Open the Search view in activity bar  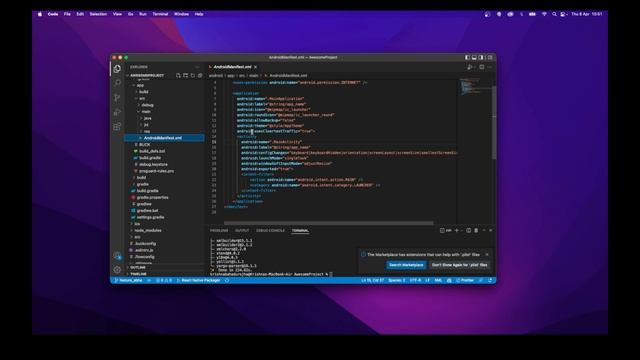coord(117,83)
